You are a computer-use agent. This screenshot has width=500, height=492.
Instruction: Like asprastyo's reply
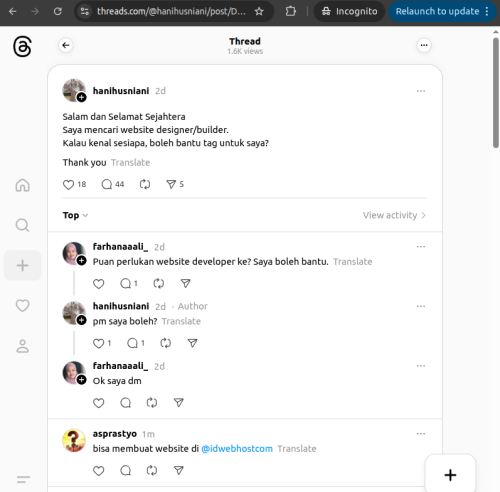pyautogui.click(x=98, y=471)
